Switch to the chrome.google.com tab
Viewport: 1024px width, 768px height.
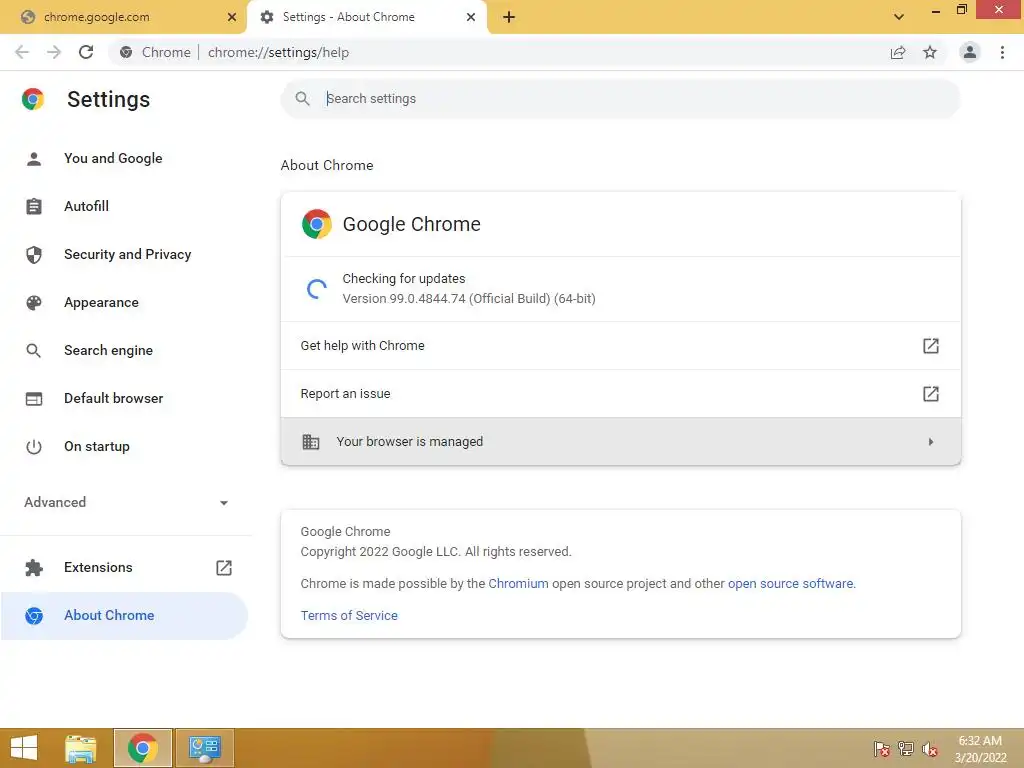tap(123, 17)
